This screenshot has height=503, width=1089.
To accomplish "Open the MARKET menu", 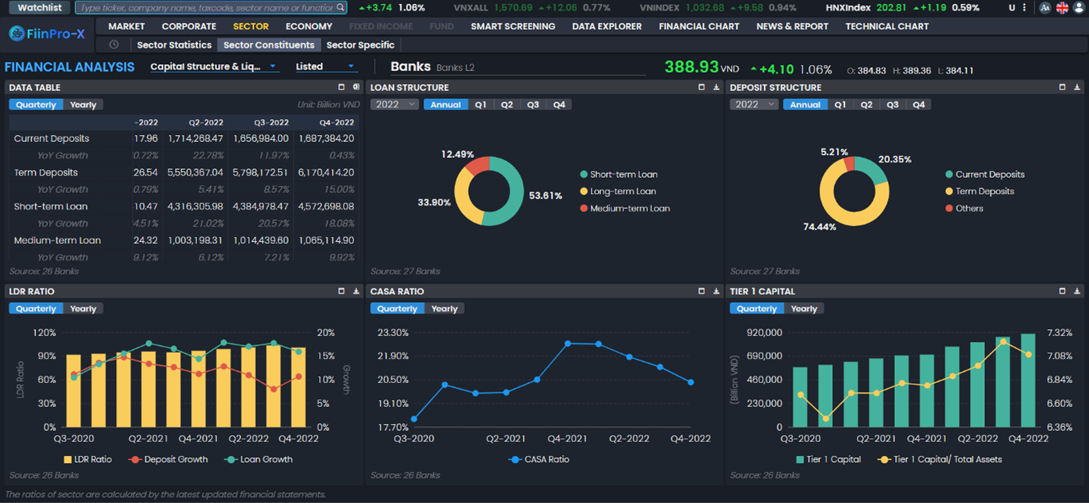I will point(126,26).
